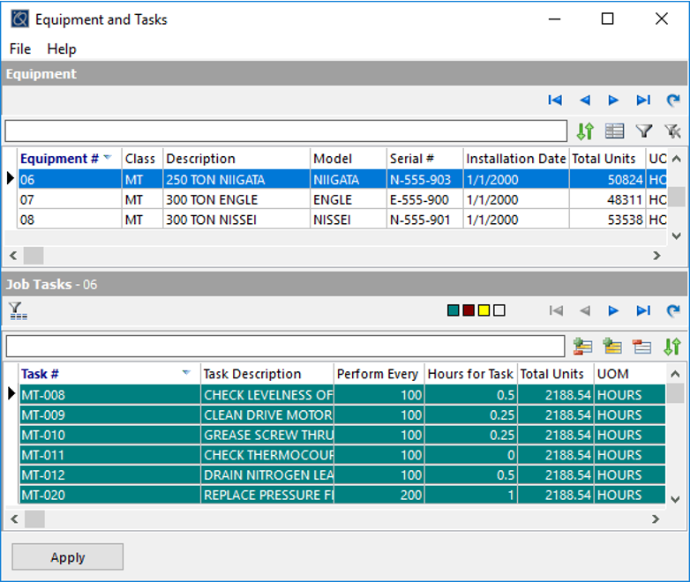Click the green sort arrows in Job Tasks
The width and height of the screenshot is (690, 582).
673,346
